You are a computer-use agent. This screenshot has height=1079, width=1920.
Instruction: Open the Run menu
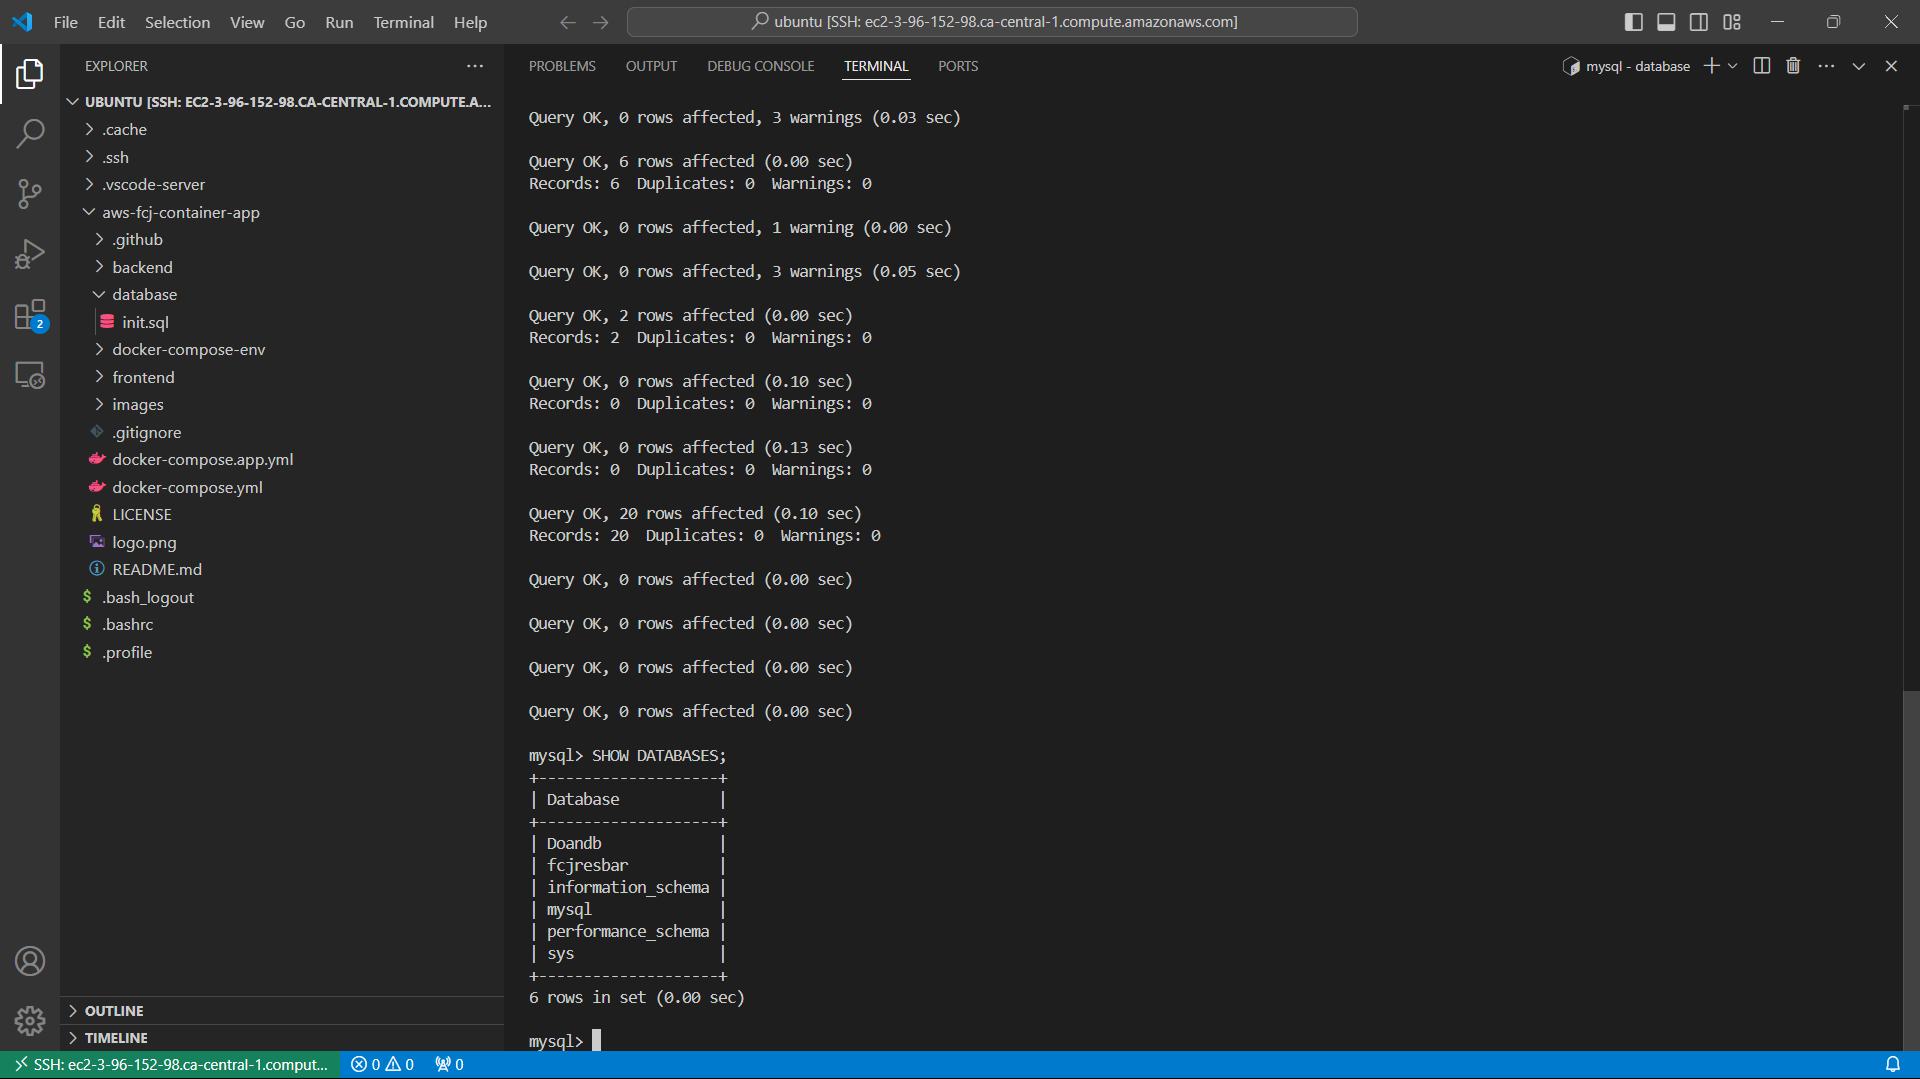point(339,22)
